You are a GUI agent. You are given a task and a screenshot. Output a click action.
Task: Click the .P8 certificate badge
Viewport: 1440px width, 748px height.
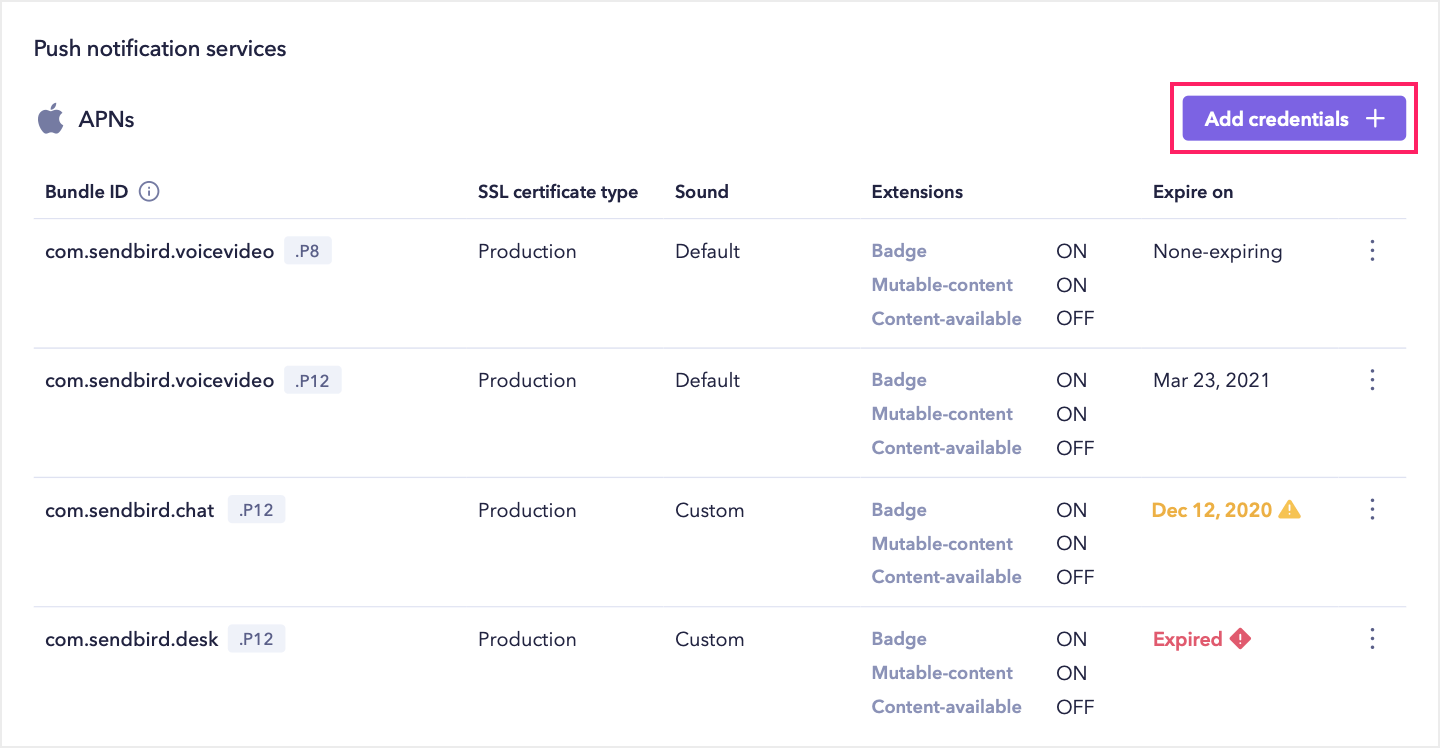[x=307, y=251]
